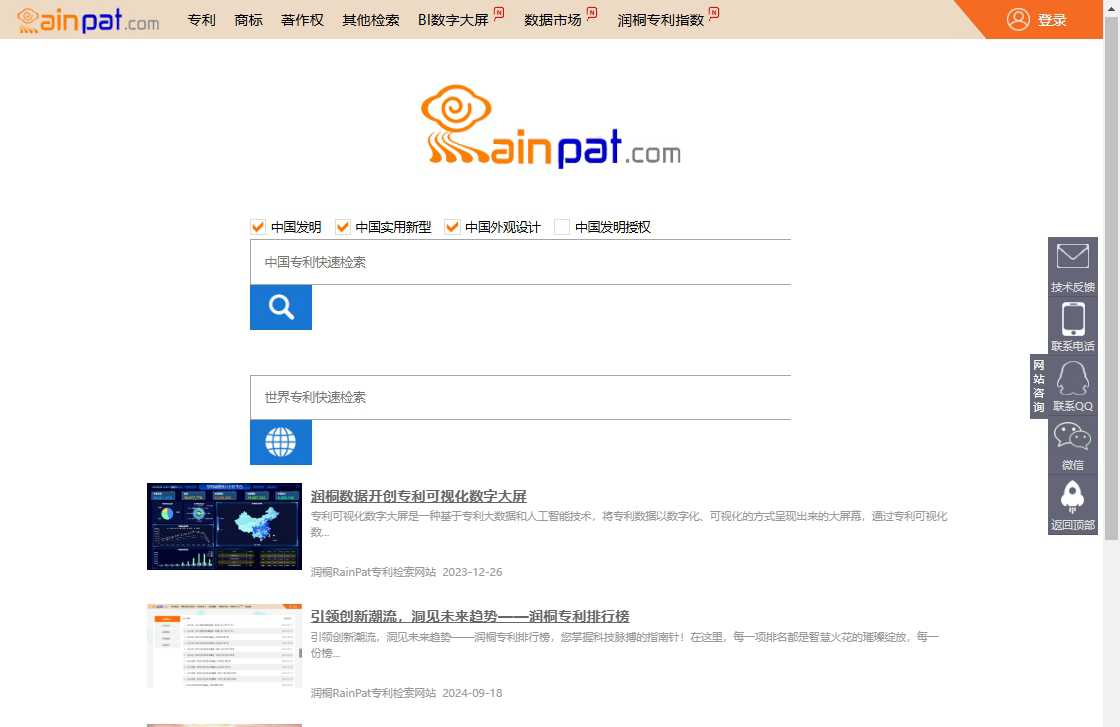Run China patent search magnifier button
This screenshot has height=727, width=1120.
pyautogui.click(x=281, y=307)
